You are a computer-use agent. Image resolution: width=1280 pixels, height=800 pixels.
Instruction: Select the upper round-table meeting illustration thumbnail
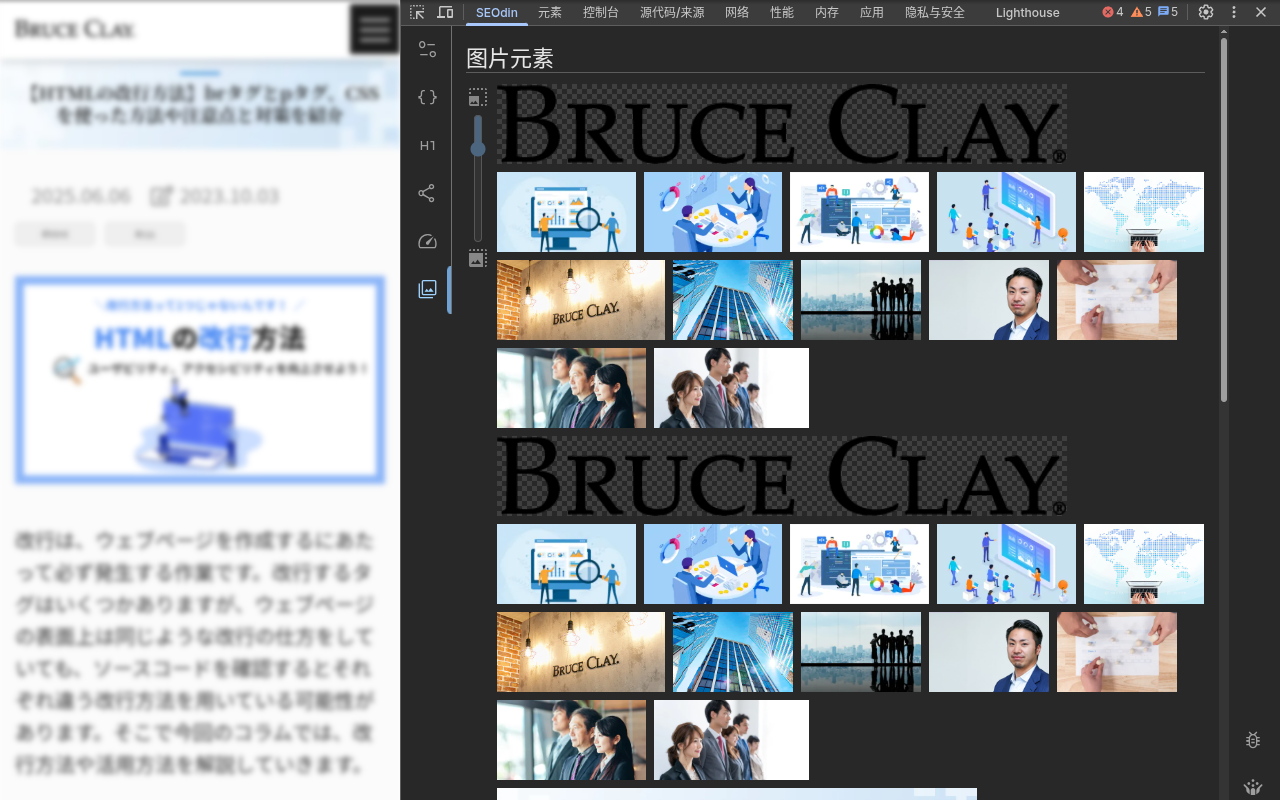(x=713, y=212)
